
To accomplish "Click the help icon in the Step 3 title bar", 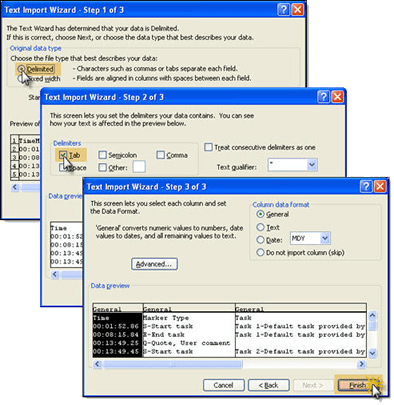I will click(366, 186).
